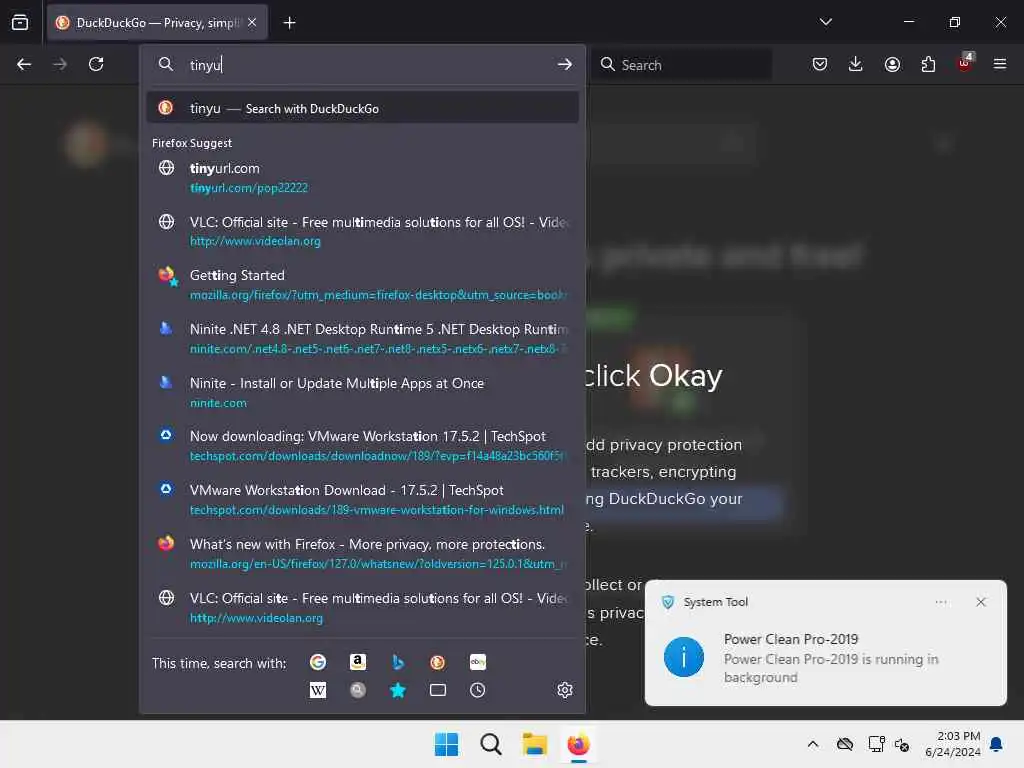The image size is (1024, 768).
Task: Open System Tool notification options menu
Action: 940,601
